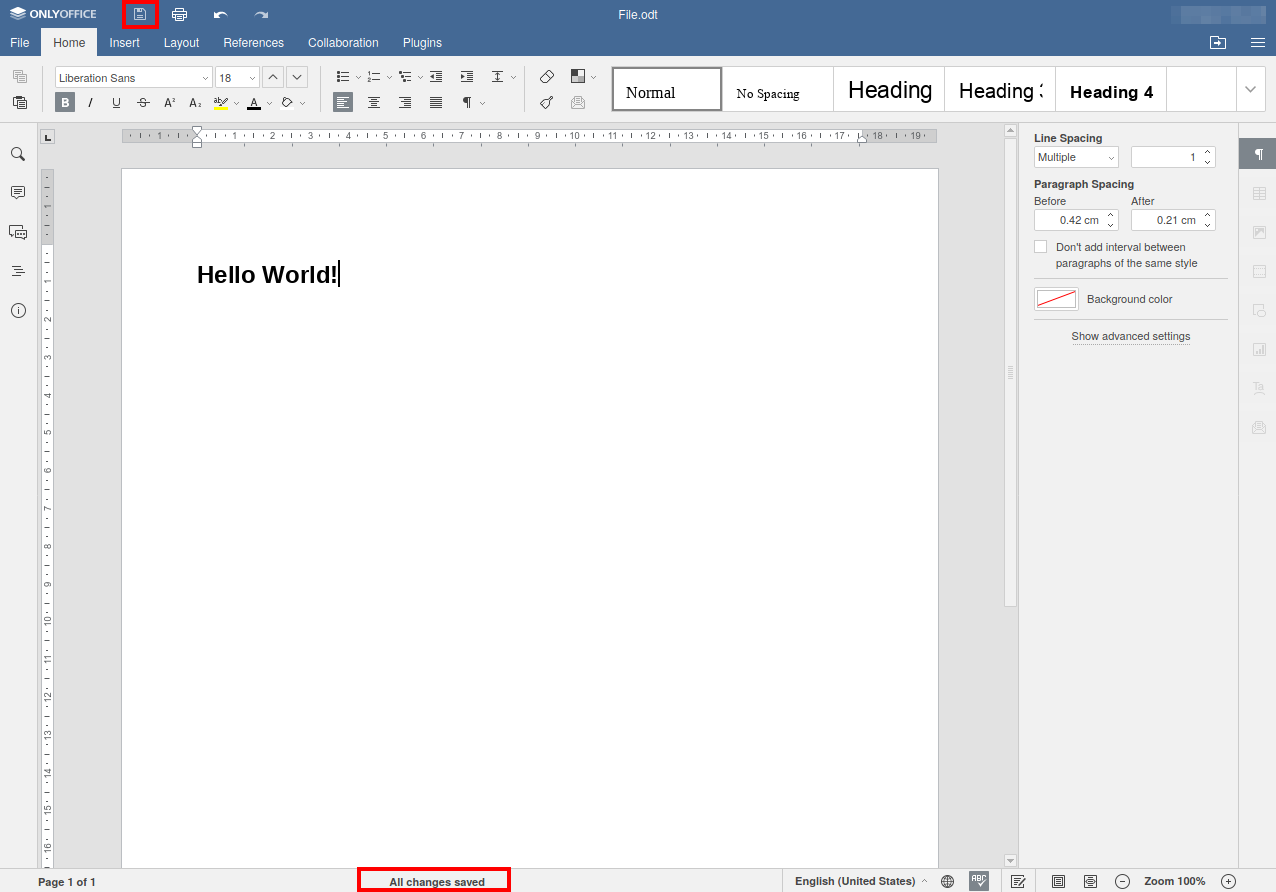Image resolution: width=1276 pixels, height=892 pixels.
Task: Click the Copy style paintbrush icon
Action: pyautogui.click(x=547, y=102)
